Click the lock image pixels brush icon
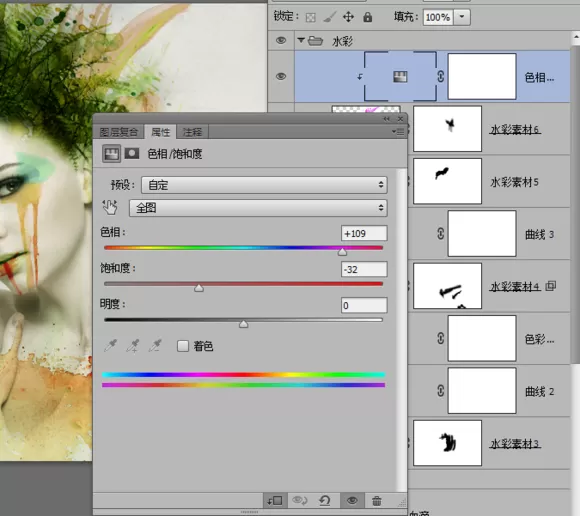 point(329,17)
